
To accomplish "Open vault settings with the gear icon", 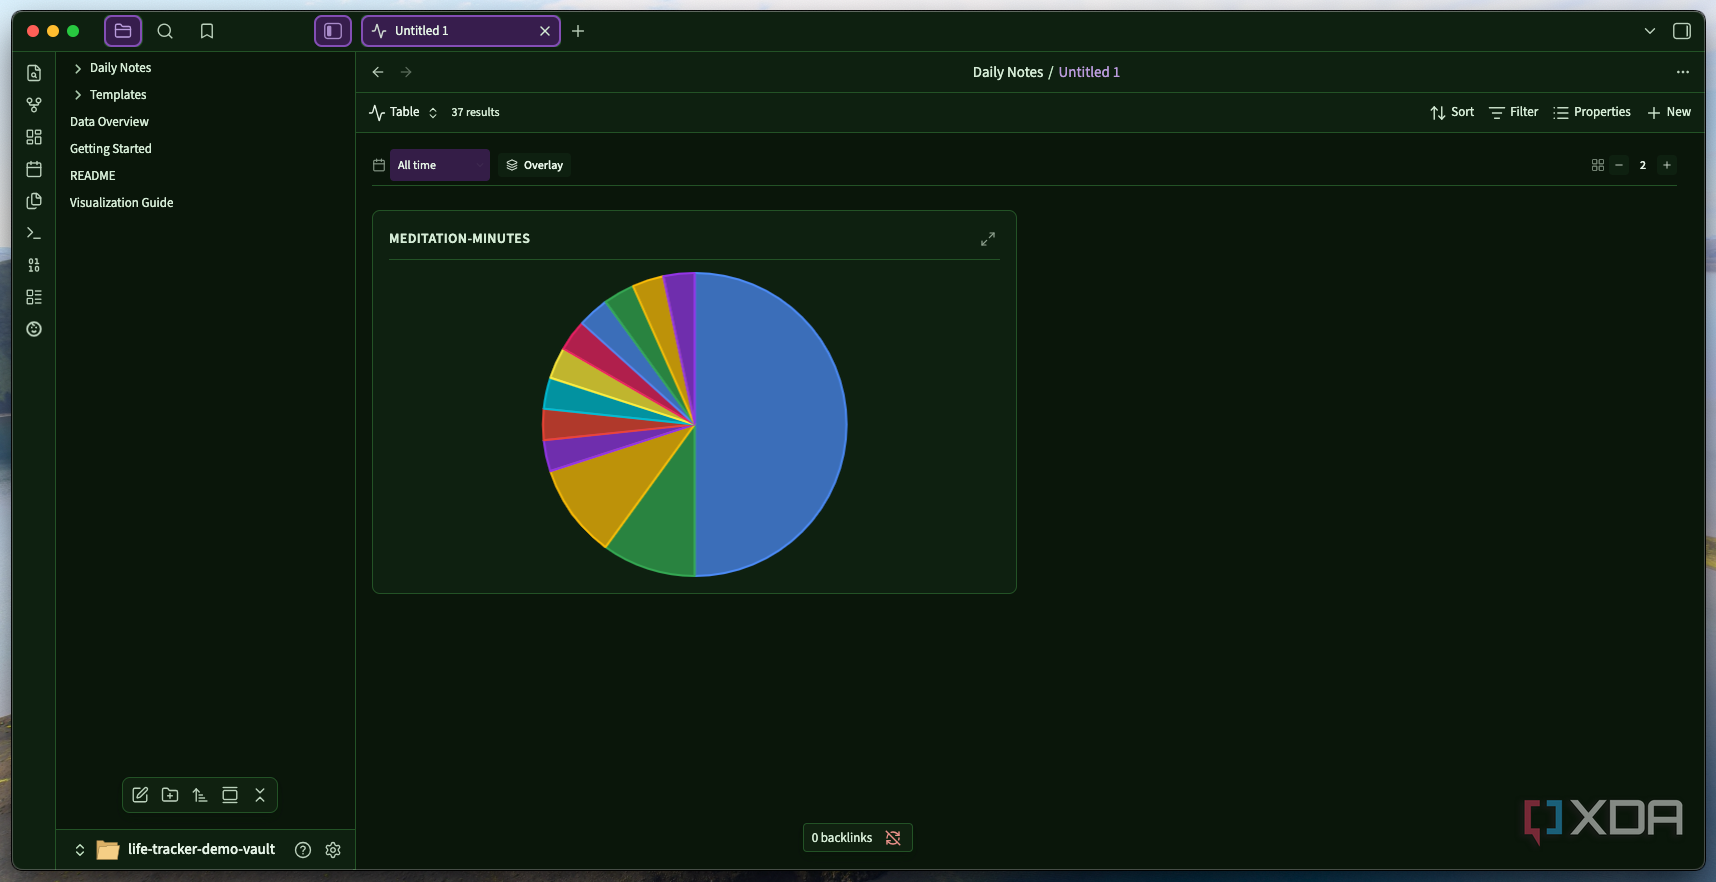I will click(x=333, y=850).
